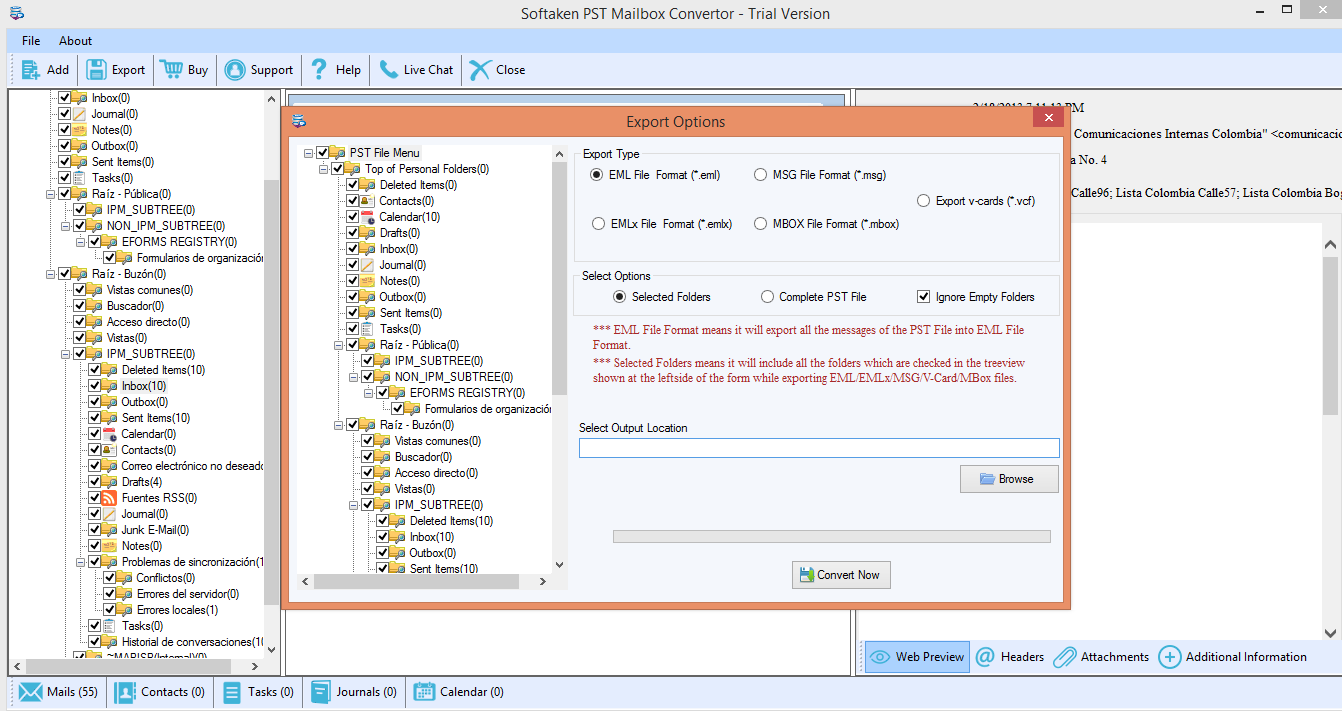The image size is (1342, 711).
Task: Select the Contacts (0) status icon
Action: 125,692
